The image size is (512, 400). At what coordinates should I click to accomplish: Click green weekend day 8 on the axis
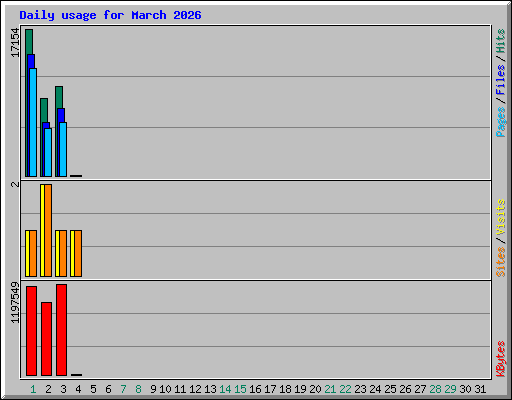pyautogui.click(x=138, y=389)
